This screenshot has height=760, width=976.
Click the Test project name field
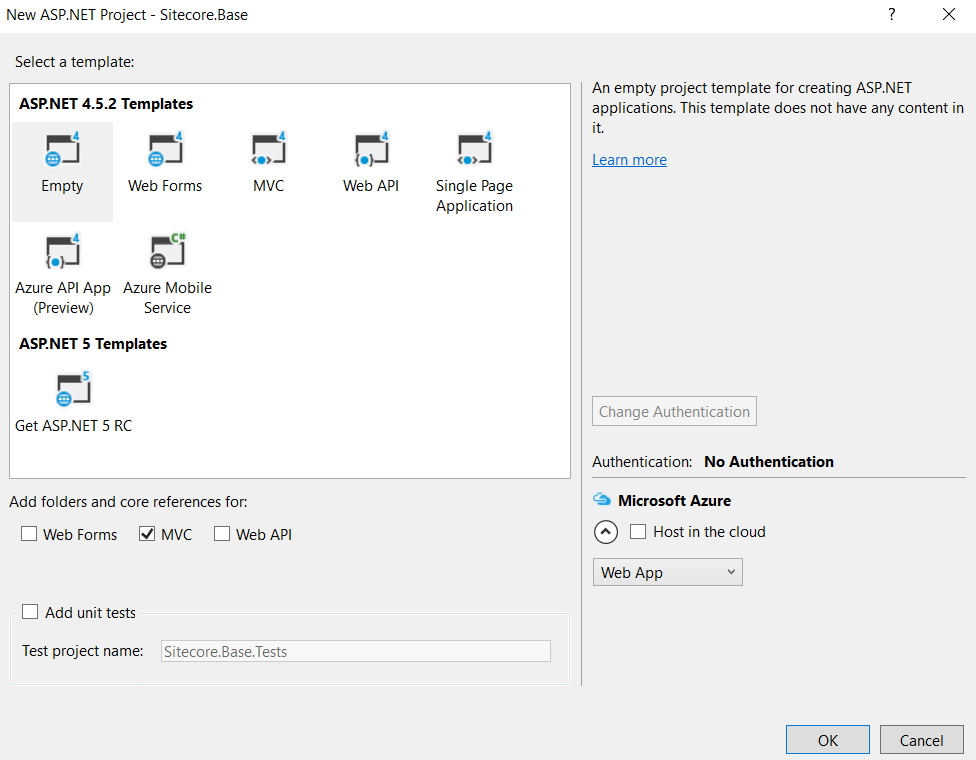click(x=355, y=651)
